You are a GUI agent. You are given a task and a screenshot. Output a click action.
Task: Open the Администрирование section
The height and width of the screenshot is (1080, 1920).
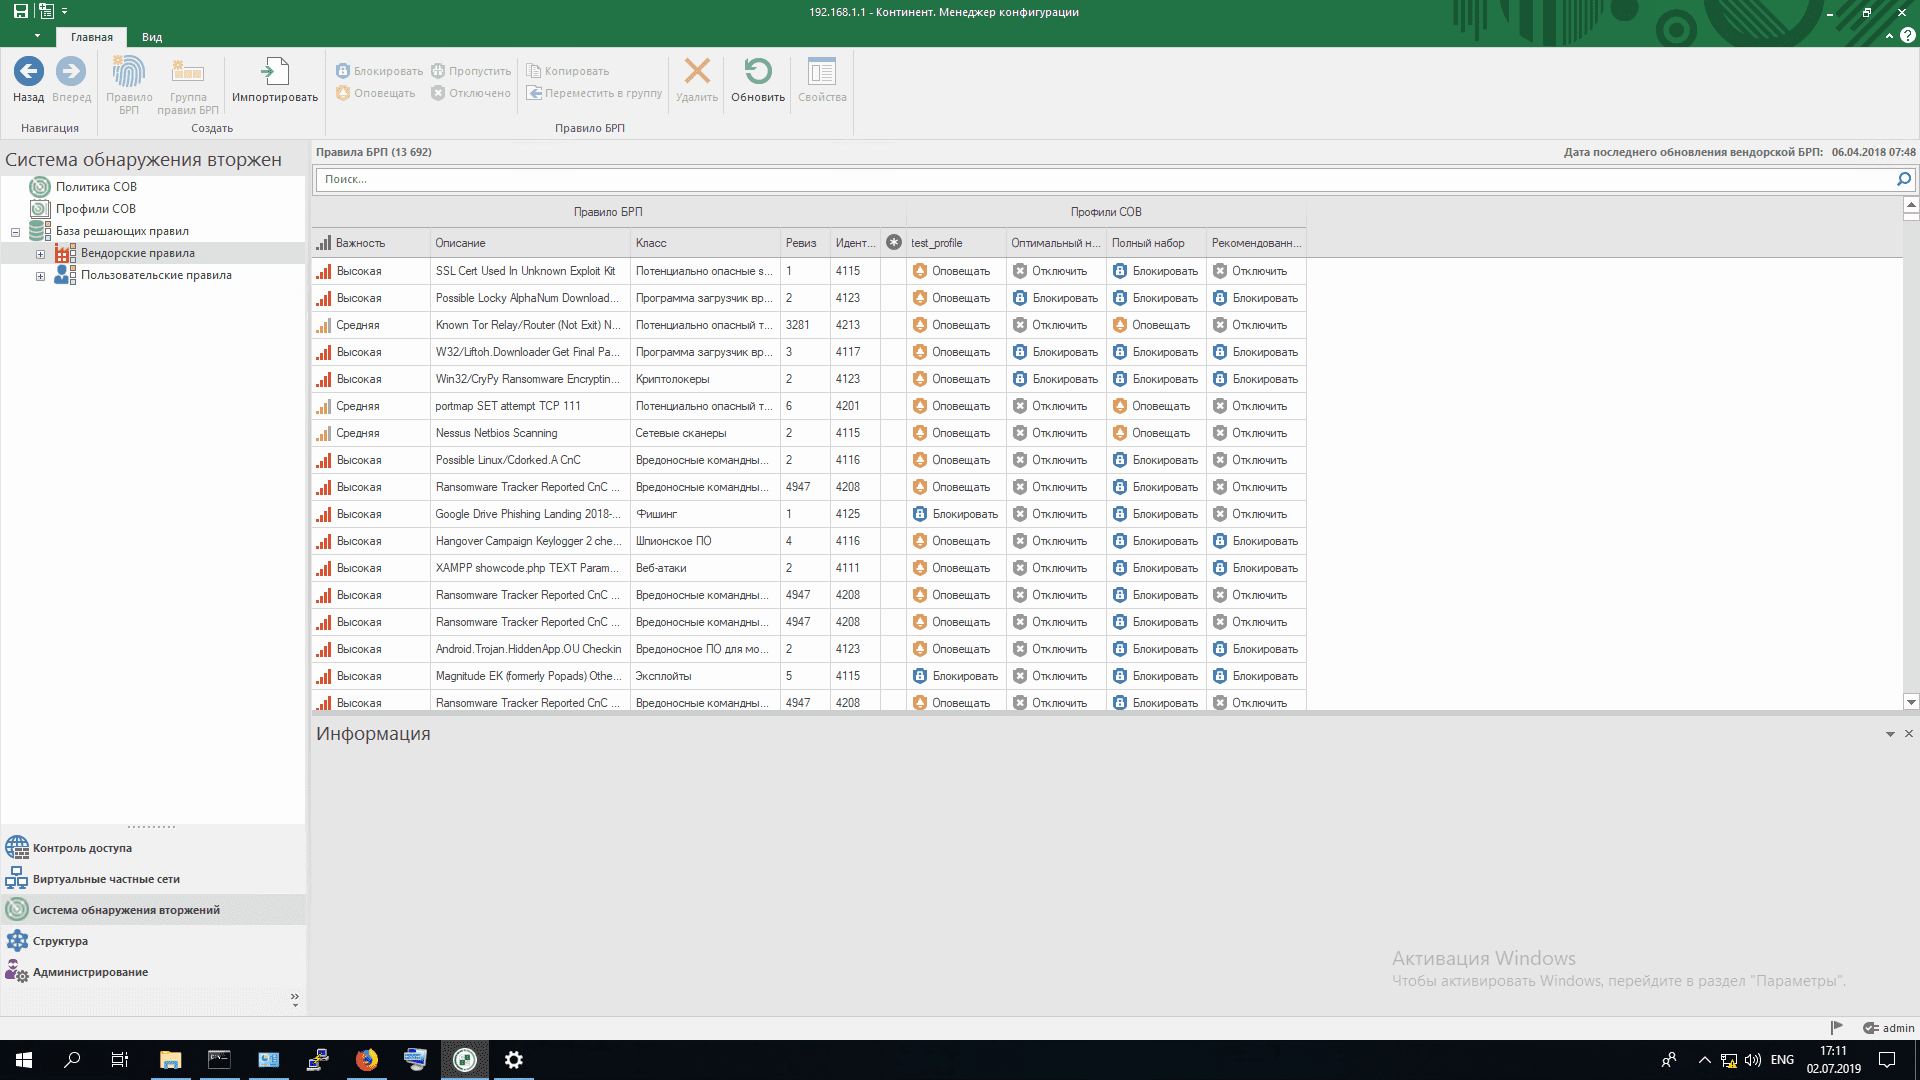[90, 972]
